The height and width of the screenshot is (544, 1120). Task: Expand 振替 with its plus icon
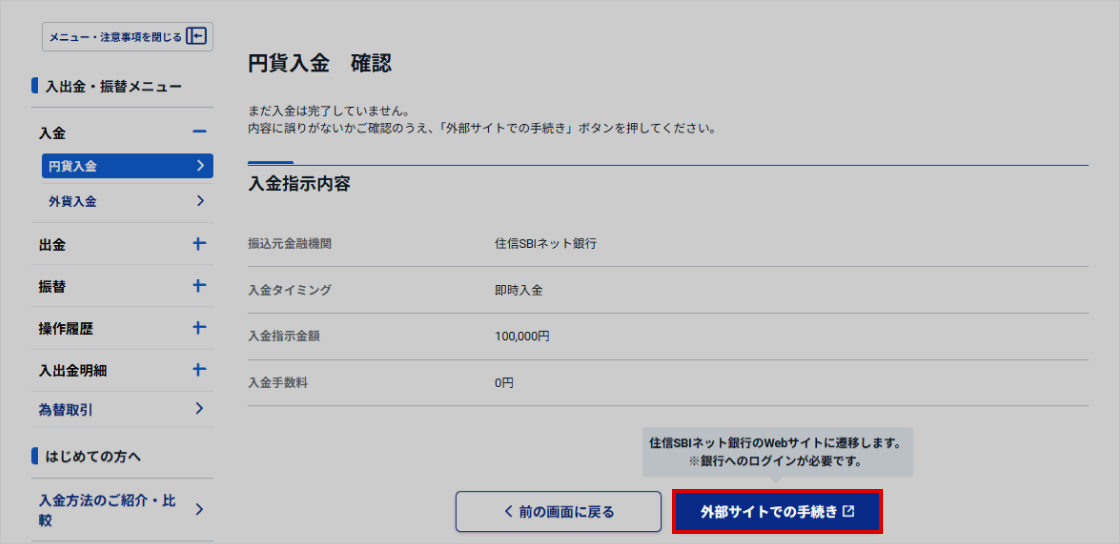[x=199, y=286]
